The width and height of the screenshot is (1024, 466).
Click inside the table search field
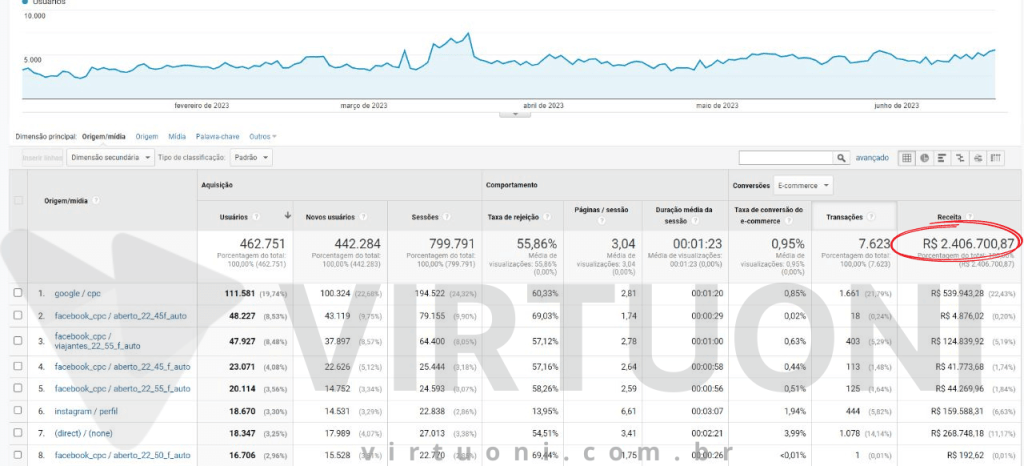tap(786, 158)
